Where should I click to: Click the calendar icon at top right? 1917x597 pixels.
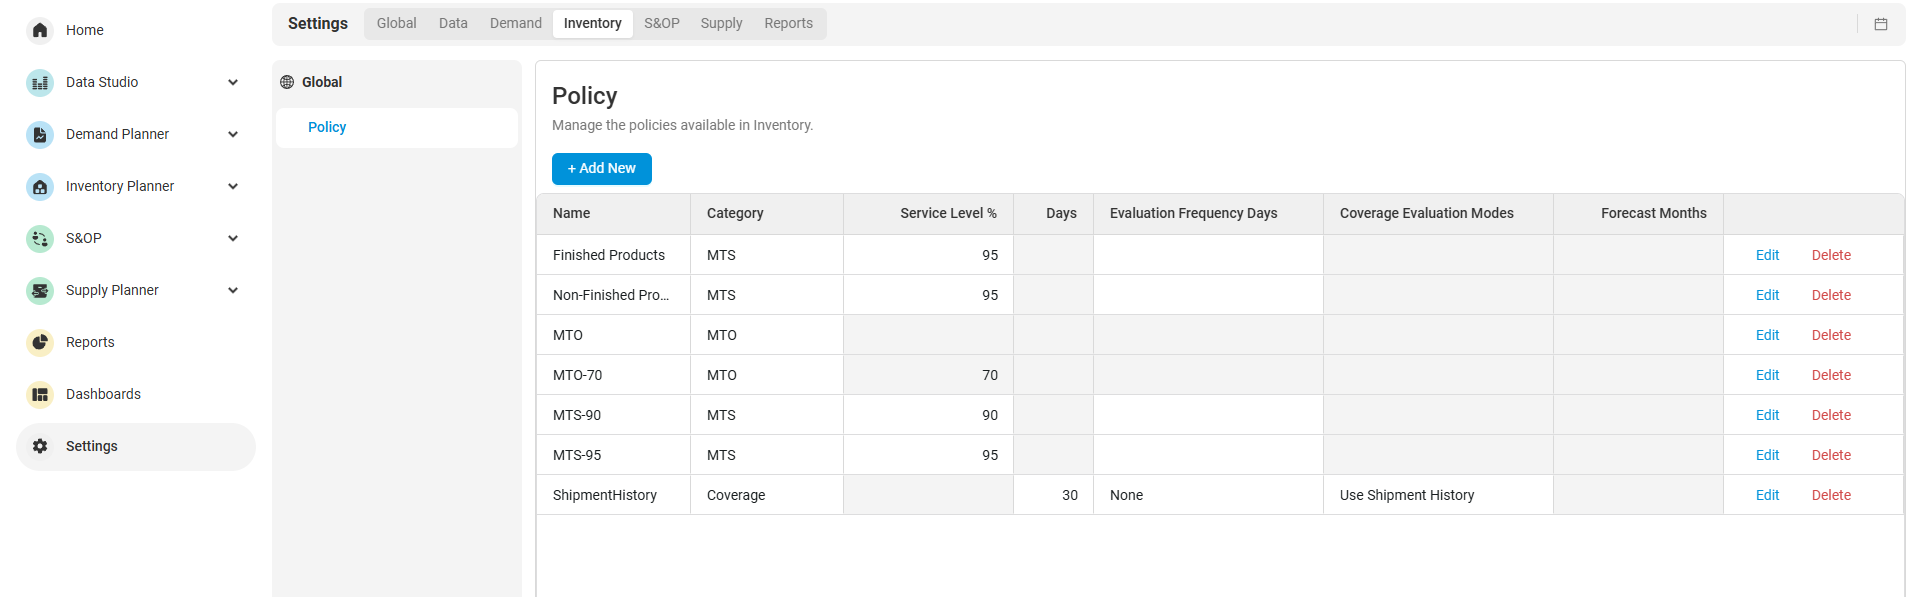(1880, 24)
